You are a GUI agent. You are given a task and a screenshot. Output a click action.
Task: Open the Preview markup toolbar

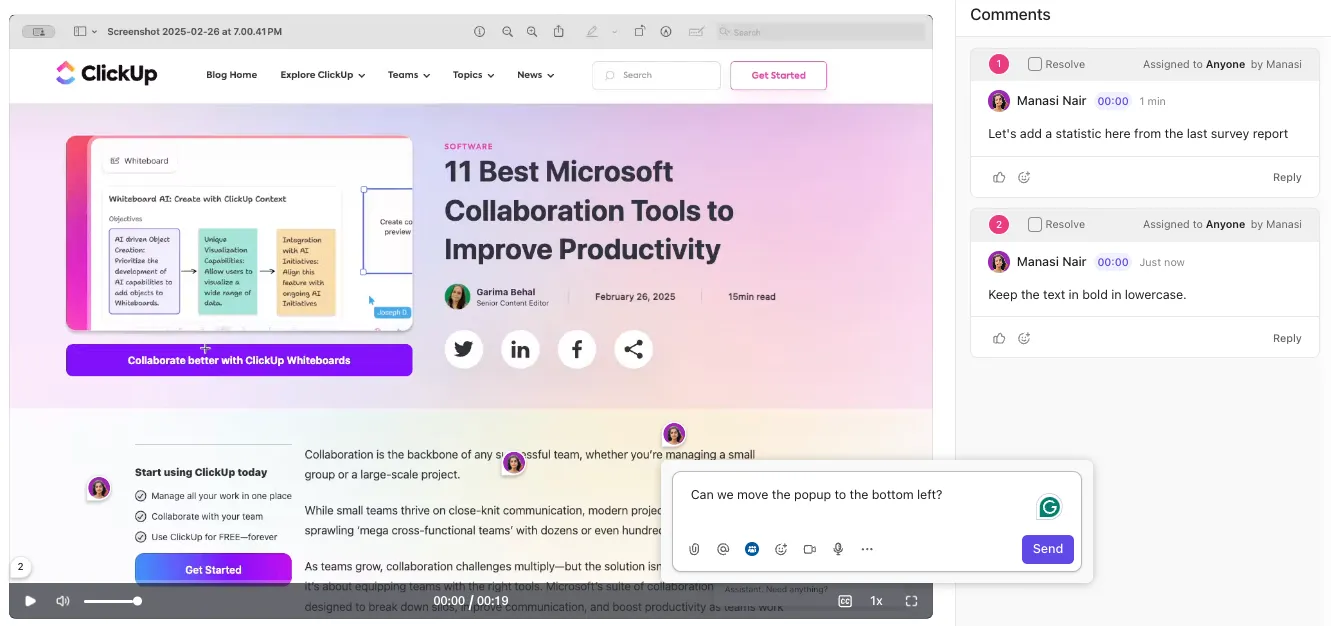666,32
